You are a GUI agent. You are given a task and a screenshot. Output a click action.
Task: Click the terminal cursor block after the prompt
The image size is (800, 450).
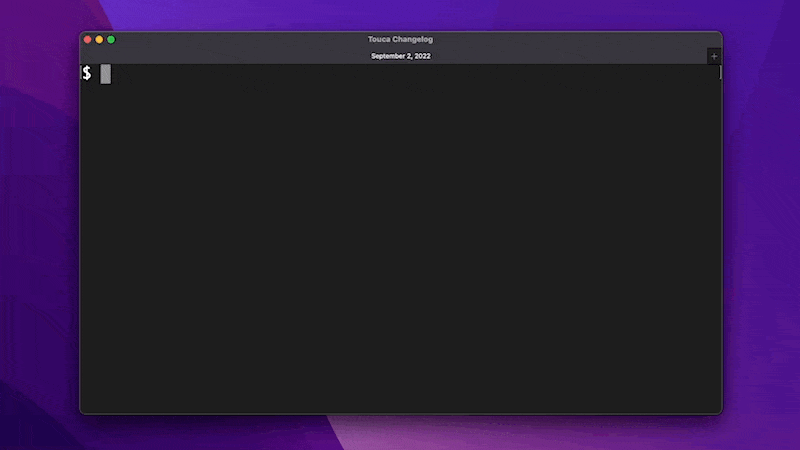[x=106, y=74]
